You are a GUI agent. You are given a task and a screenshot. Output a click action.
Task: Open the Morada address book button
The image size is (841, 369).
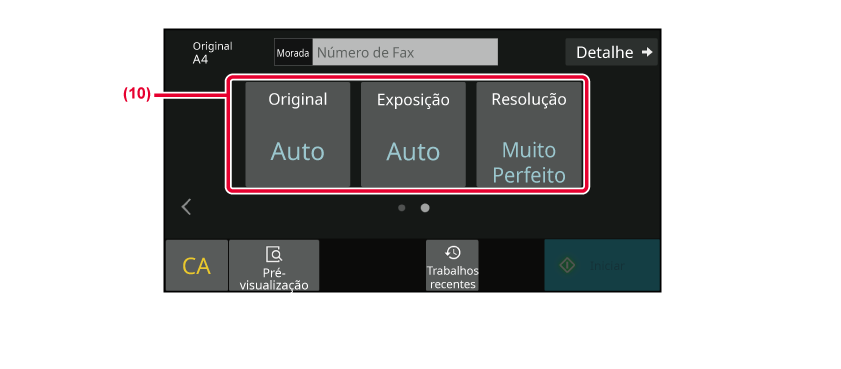[293, 52]
